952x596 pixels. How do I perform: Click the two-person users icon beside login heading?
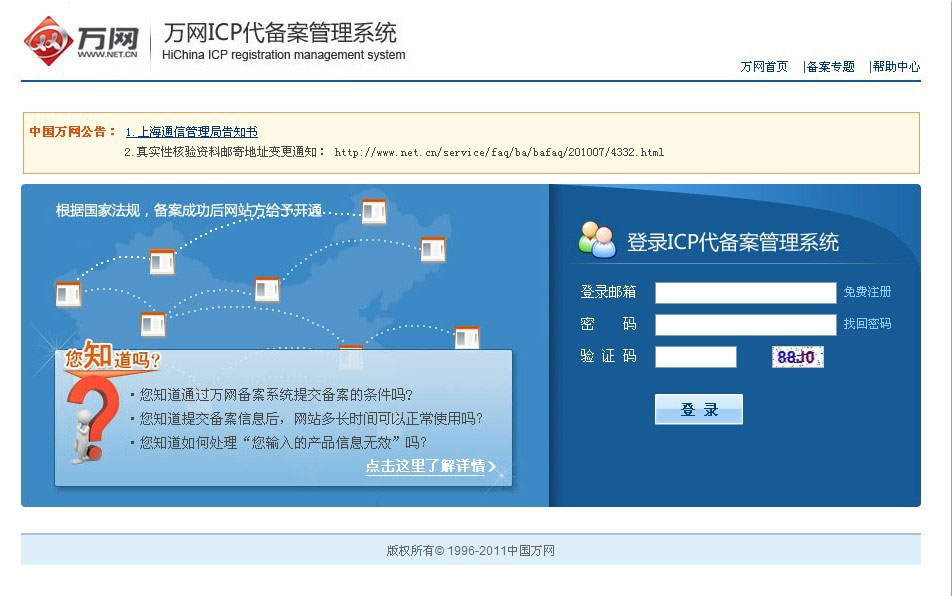pos(597,239)
